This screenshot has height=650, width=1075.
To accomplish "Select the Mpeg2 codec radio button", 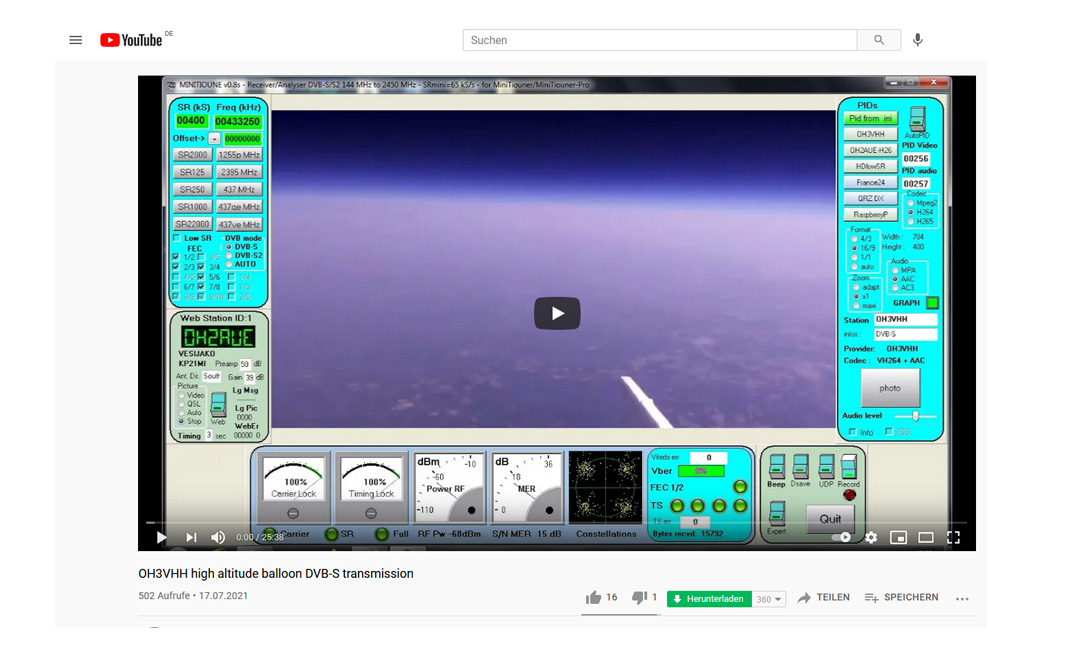I will (x=910, y=203).
